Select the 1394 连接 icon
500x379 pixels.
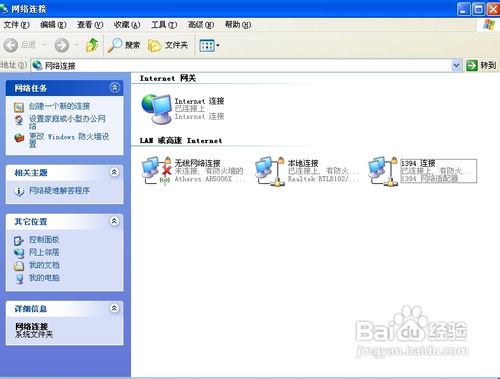[383, 171]
